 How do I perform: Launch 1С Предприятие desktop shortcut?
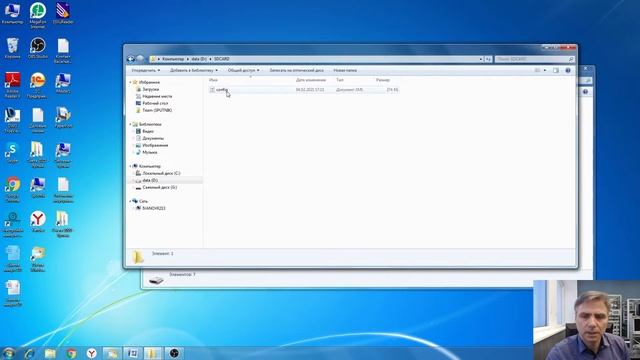(x=38, y=85)
